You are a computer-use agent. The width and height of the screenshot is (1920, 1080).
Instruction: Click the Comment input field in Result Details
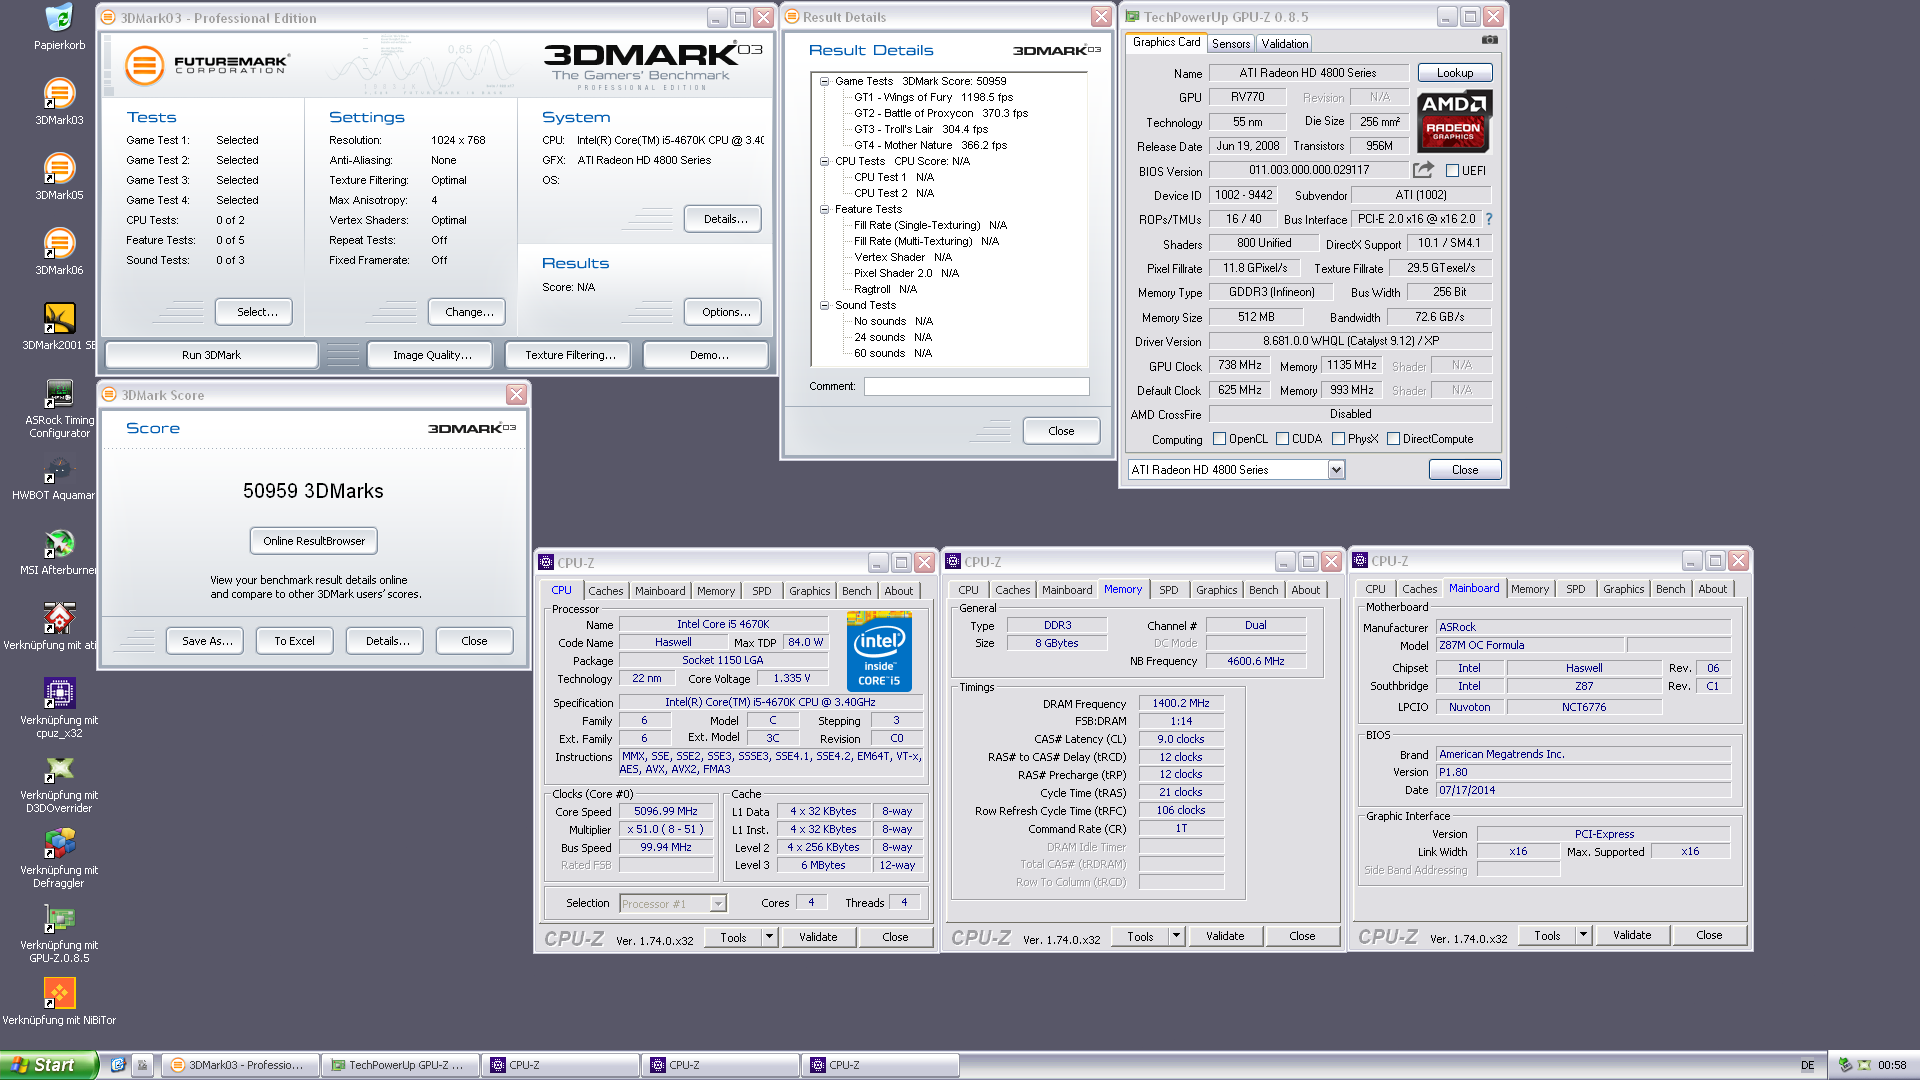[x=976, y=386]
